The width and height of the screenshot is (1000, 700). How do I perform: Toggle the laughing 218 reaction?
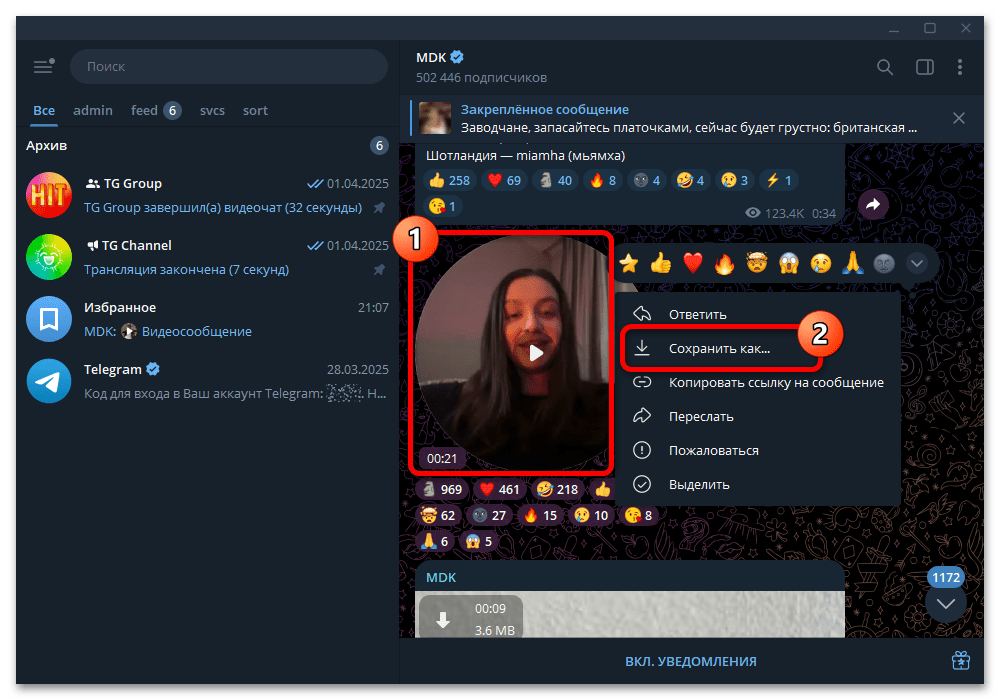pyautogui.click(x=557, y=489)
